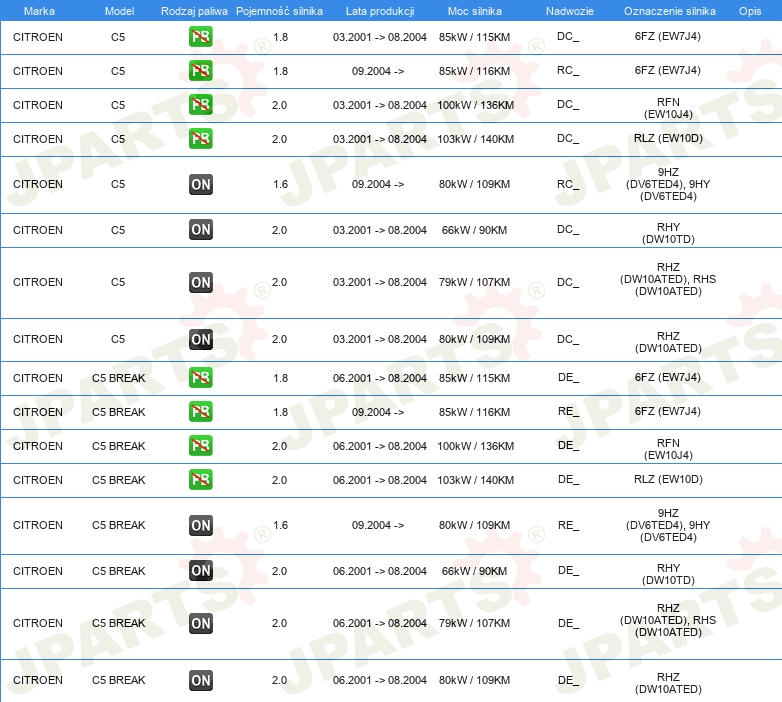This screenshot has width=782, height=702.
Task: Select the DC_ body code in the 103kW row
Action: (x=568, y=138)
